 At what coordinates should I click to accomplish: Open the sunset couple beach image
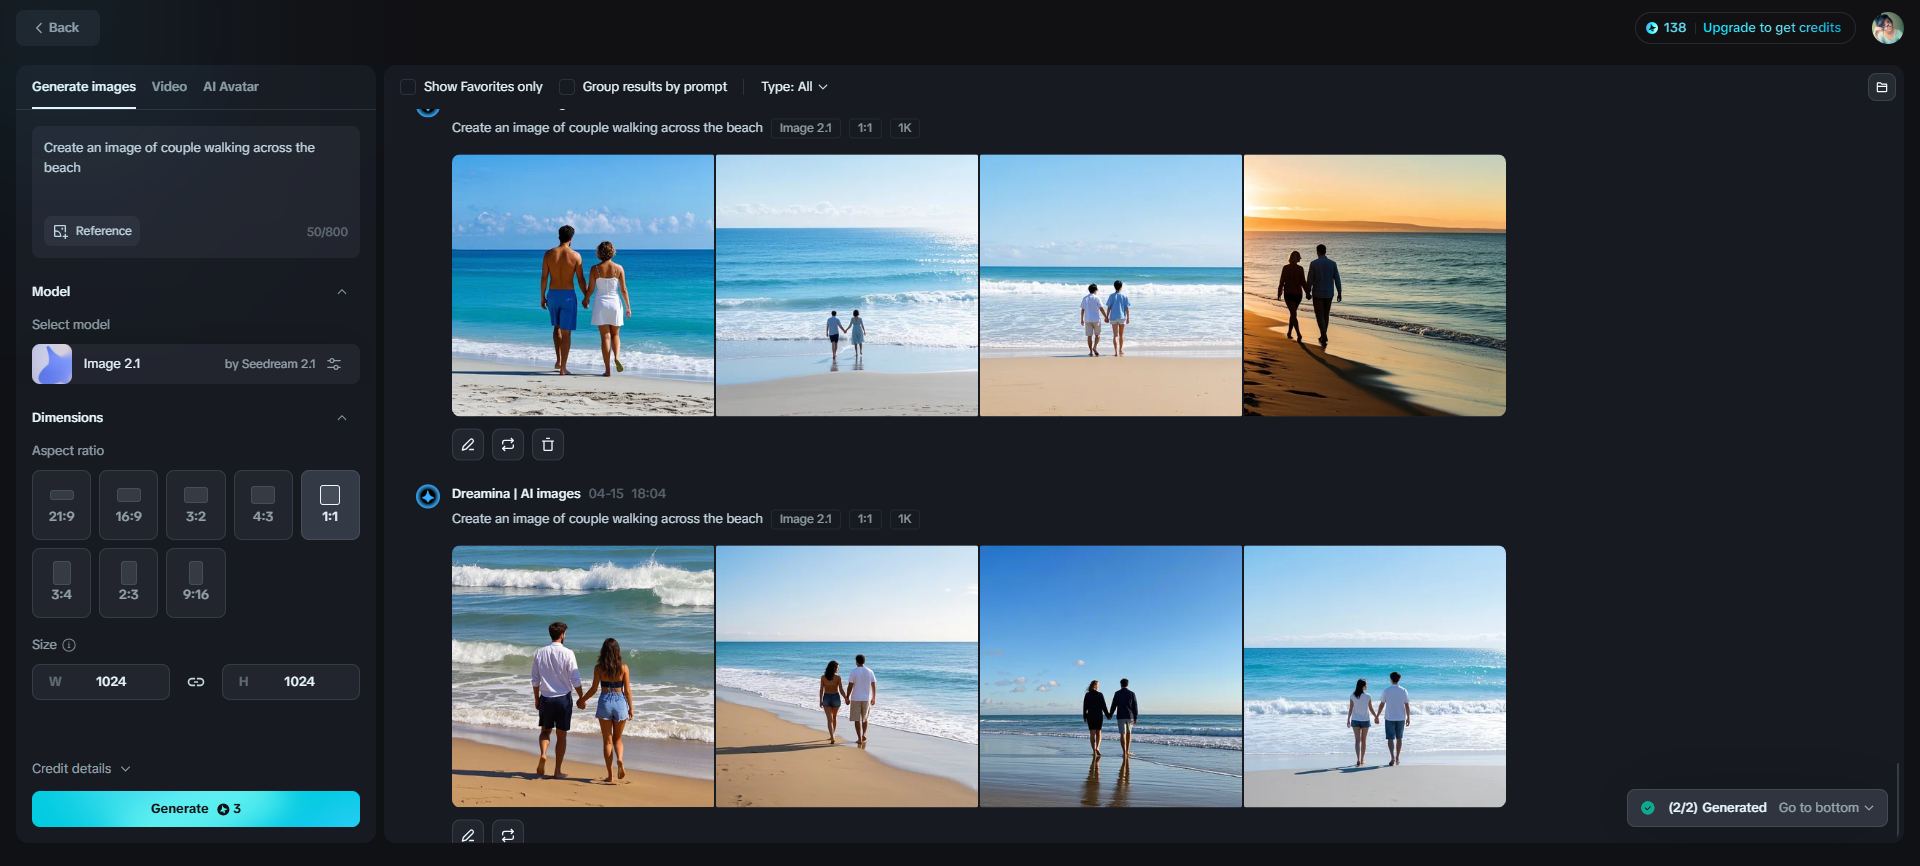[1375, 285]
